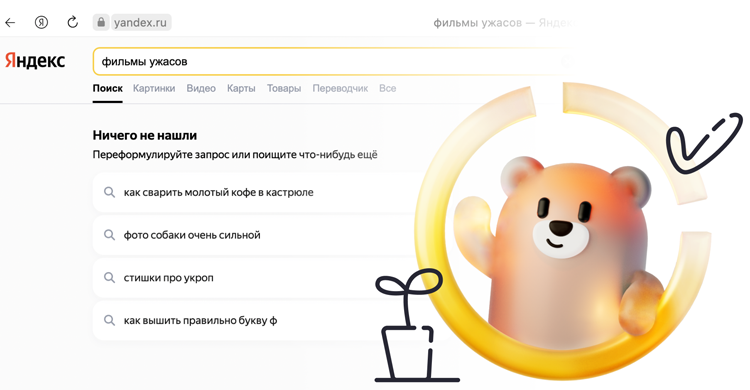Open the Переводчик tab
The width and height of the screenshot is (750, 390).
[340, 88]
